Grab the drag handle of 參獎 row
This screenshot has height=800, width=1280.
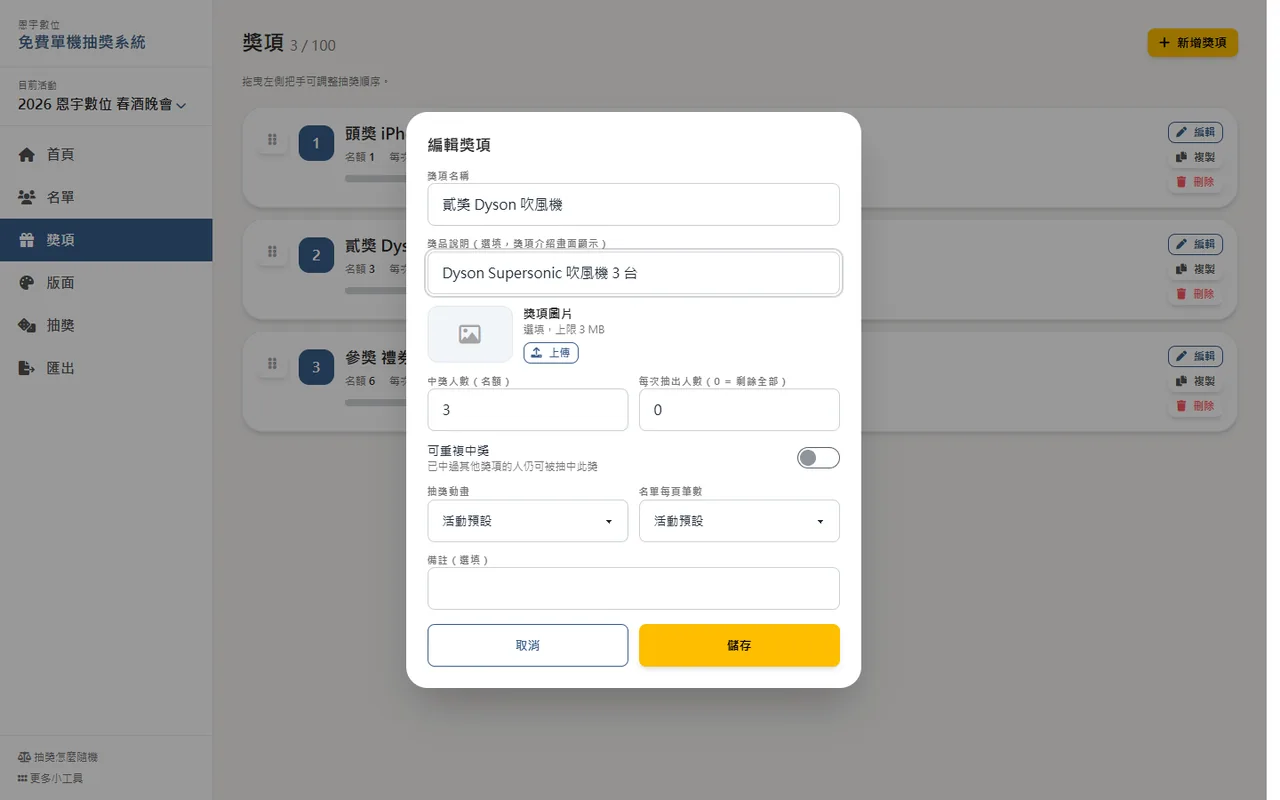click(x=272, y=364)
